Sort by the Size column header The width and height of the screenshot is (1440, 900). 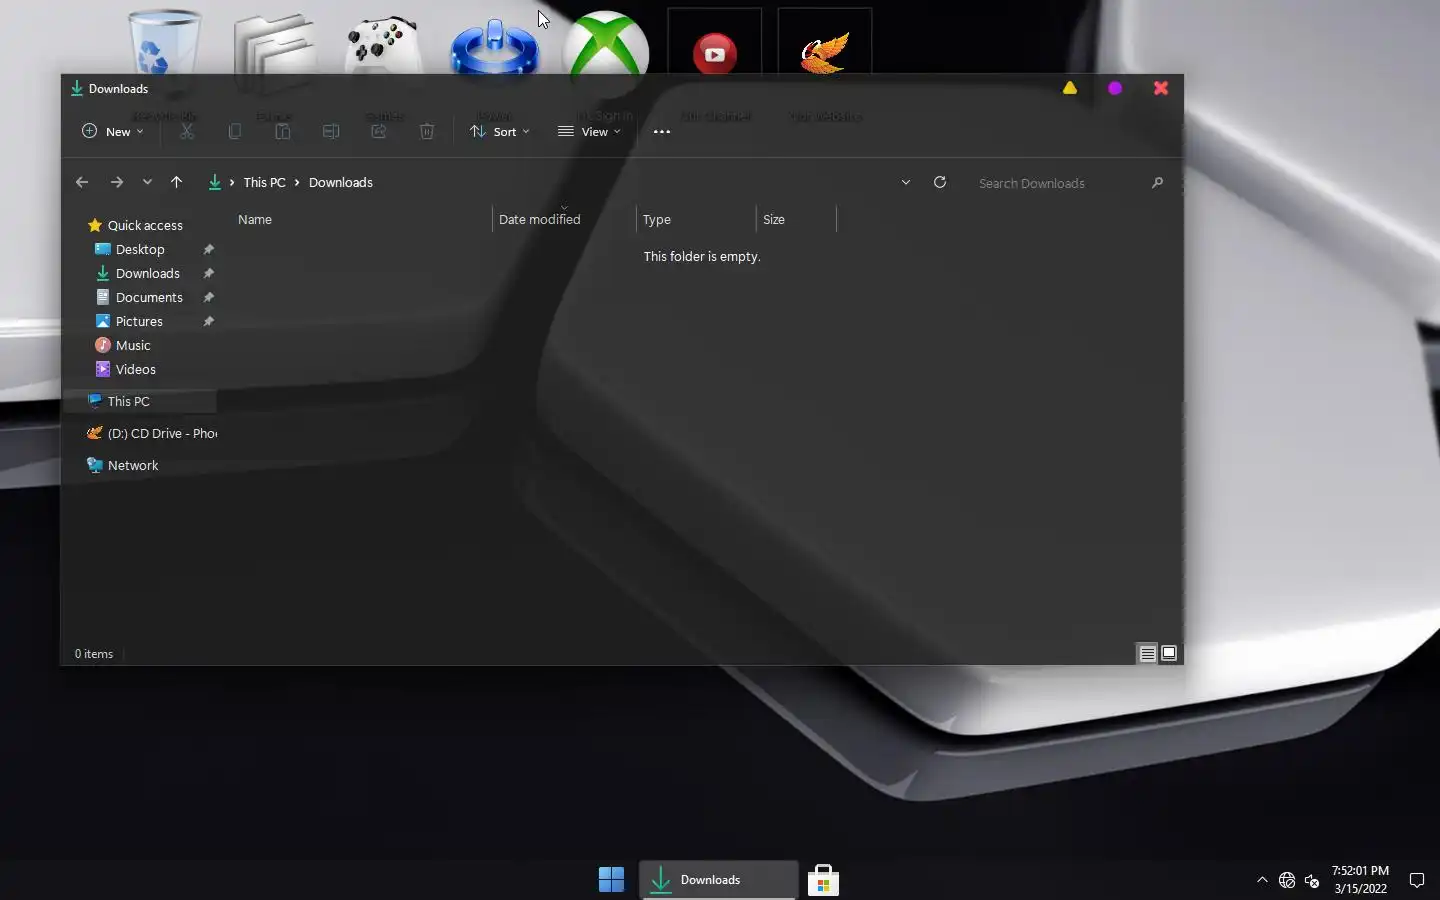point(796,219)
